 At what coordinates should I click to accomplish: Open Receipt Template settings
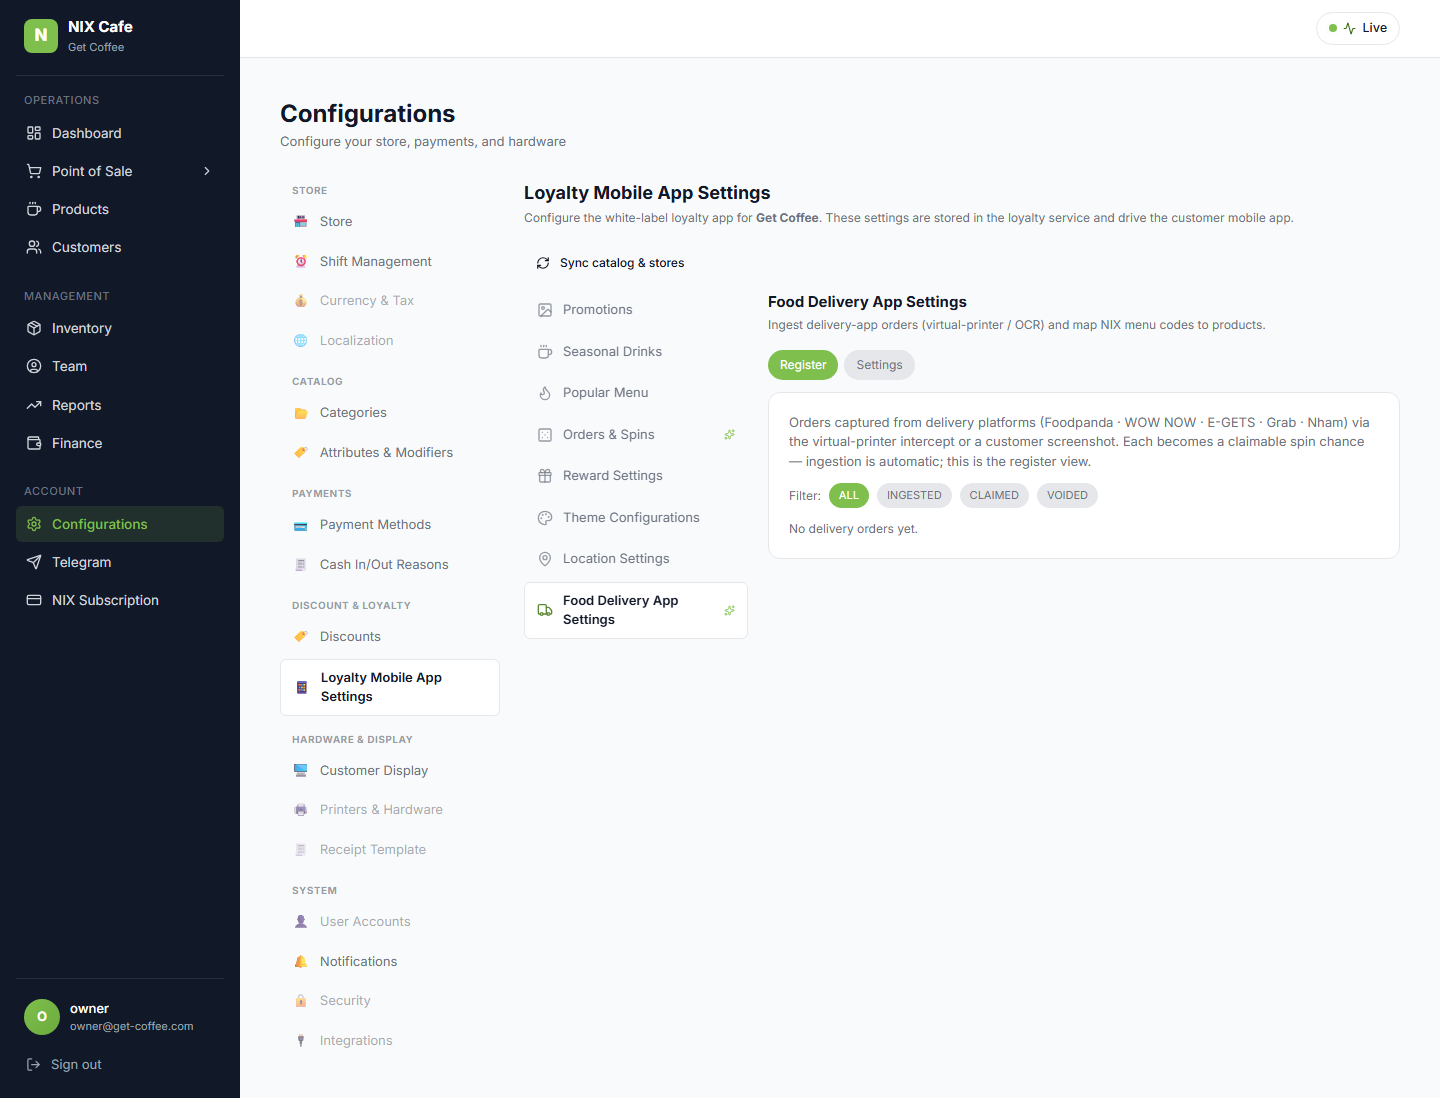coord(390,850)
